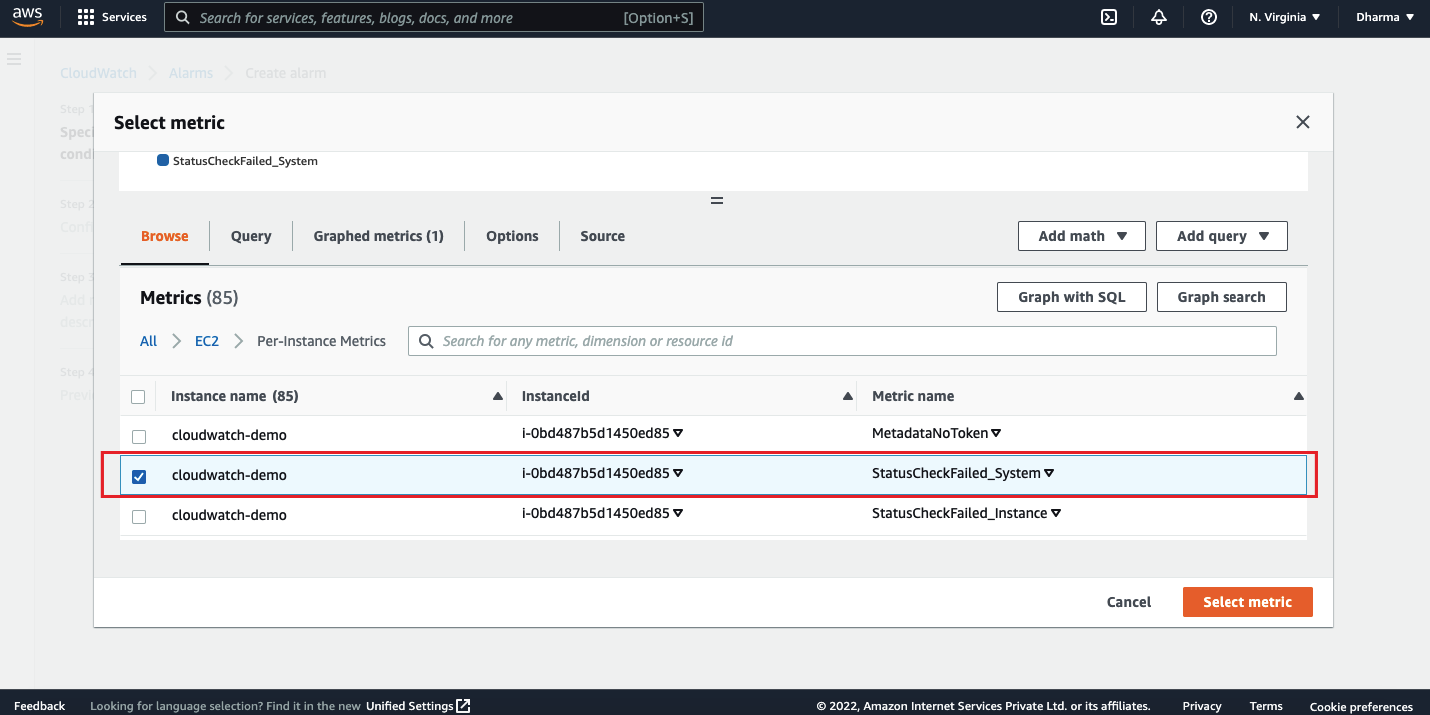Click the metric search input field

pyautogui.click(x=842, y=341)
